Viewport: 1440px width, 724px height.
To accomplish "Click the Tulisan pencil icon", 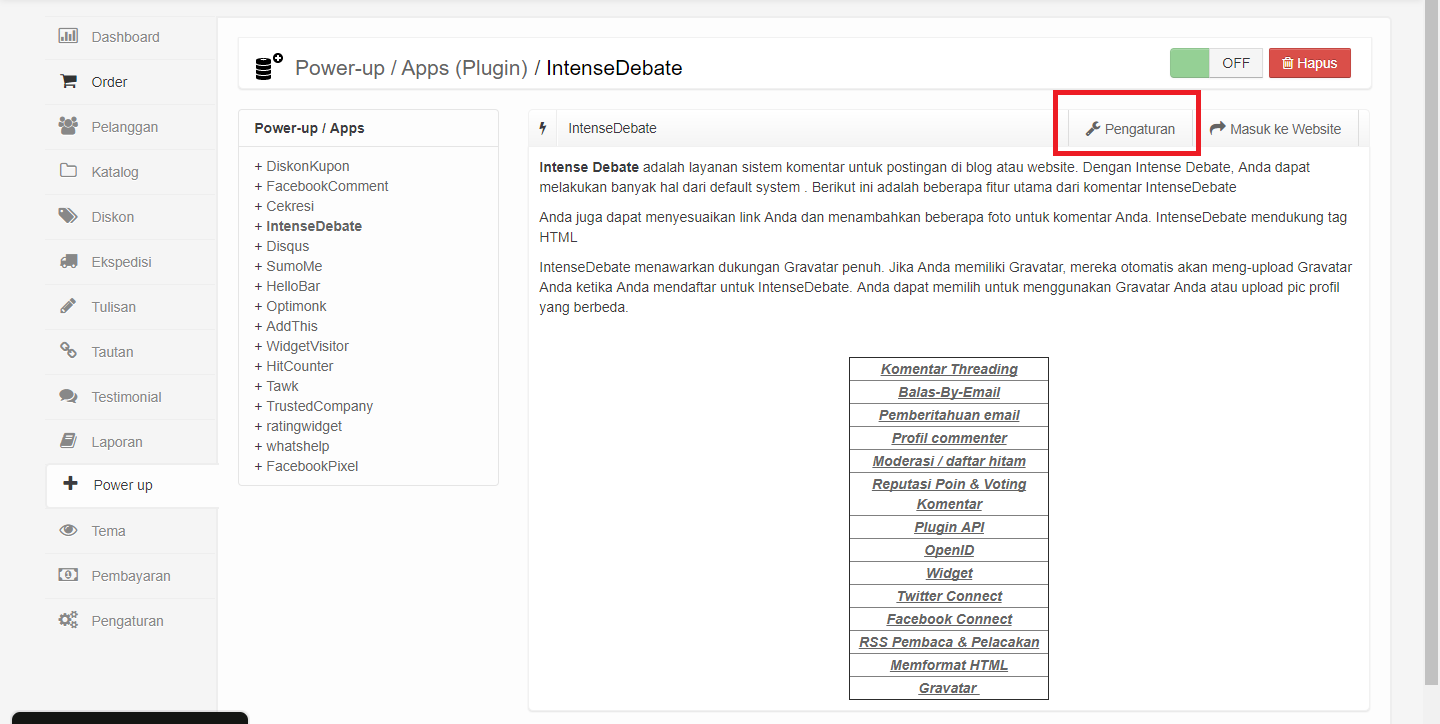I will point(68,306).
